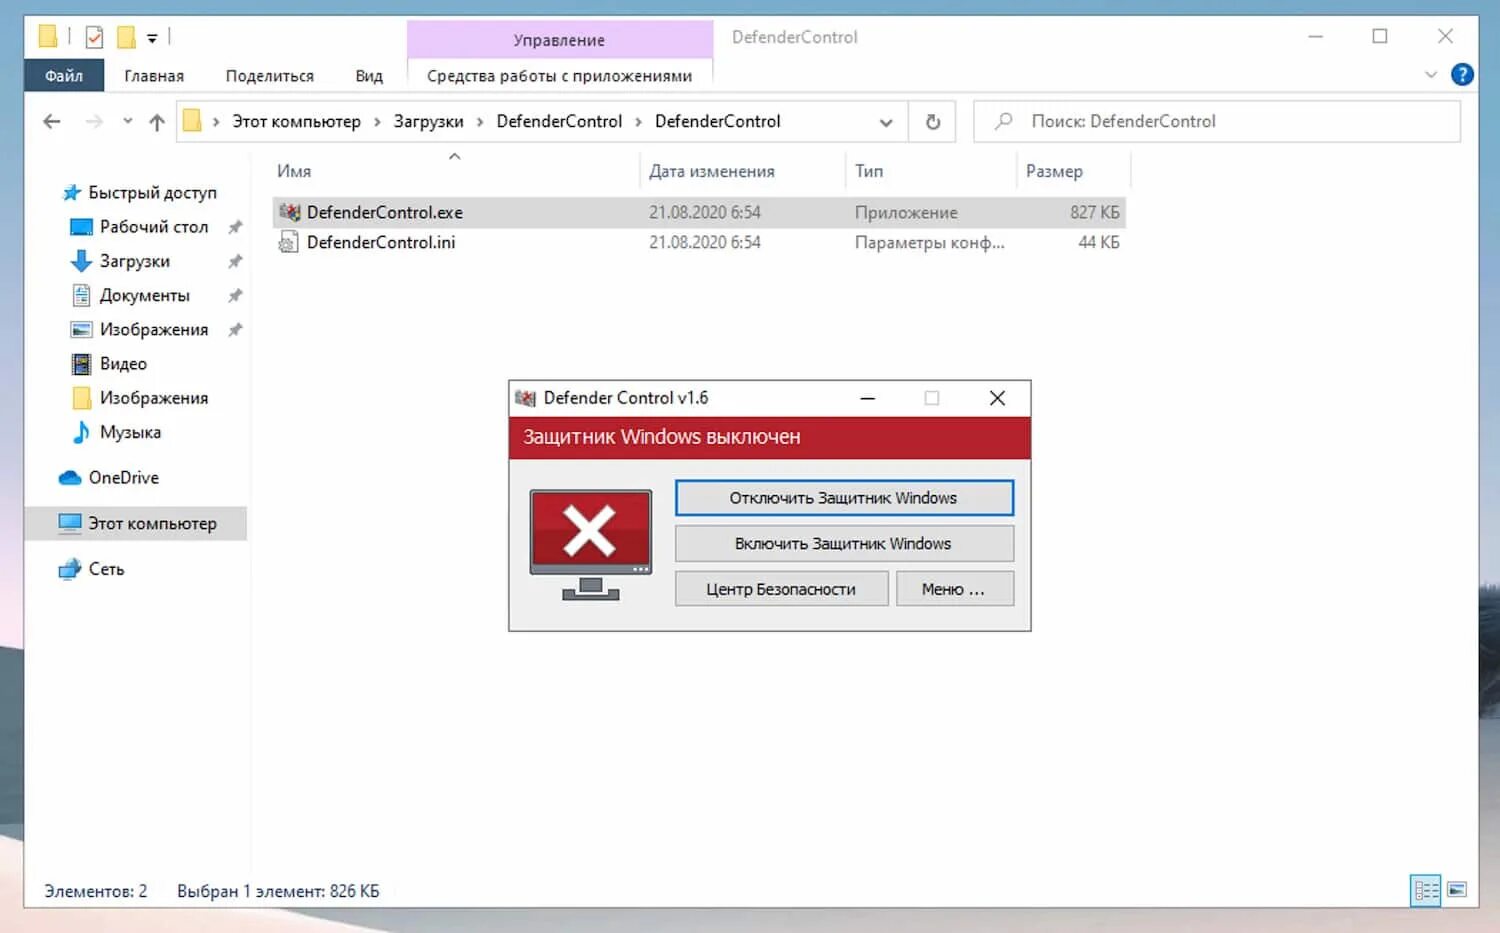
Task: Expand the chevron after Загрузки in the breadcrumb
Action: [x=480, y=122]
